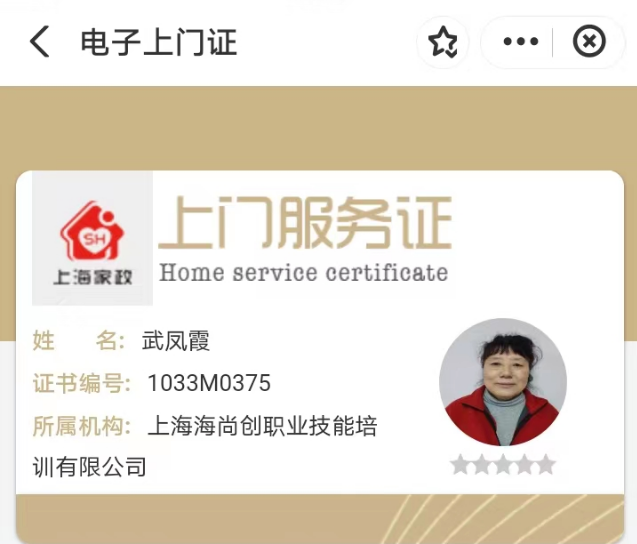Open the three-dots more menu

pyautogui.click(x=520, y=41)
